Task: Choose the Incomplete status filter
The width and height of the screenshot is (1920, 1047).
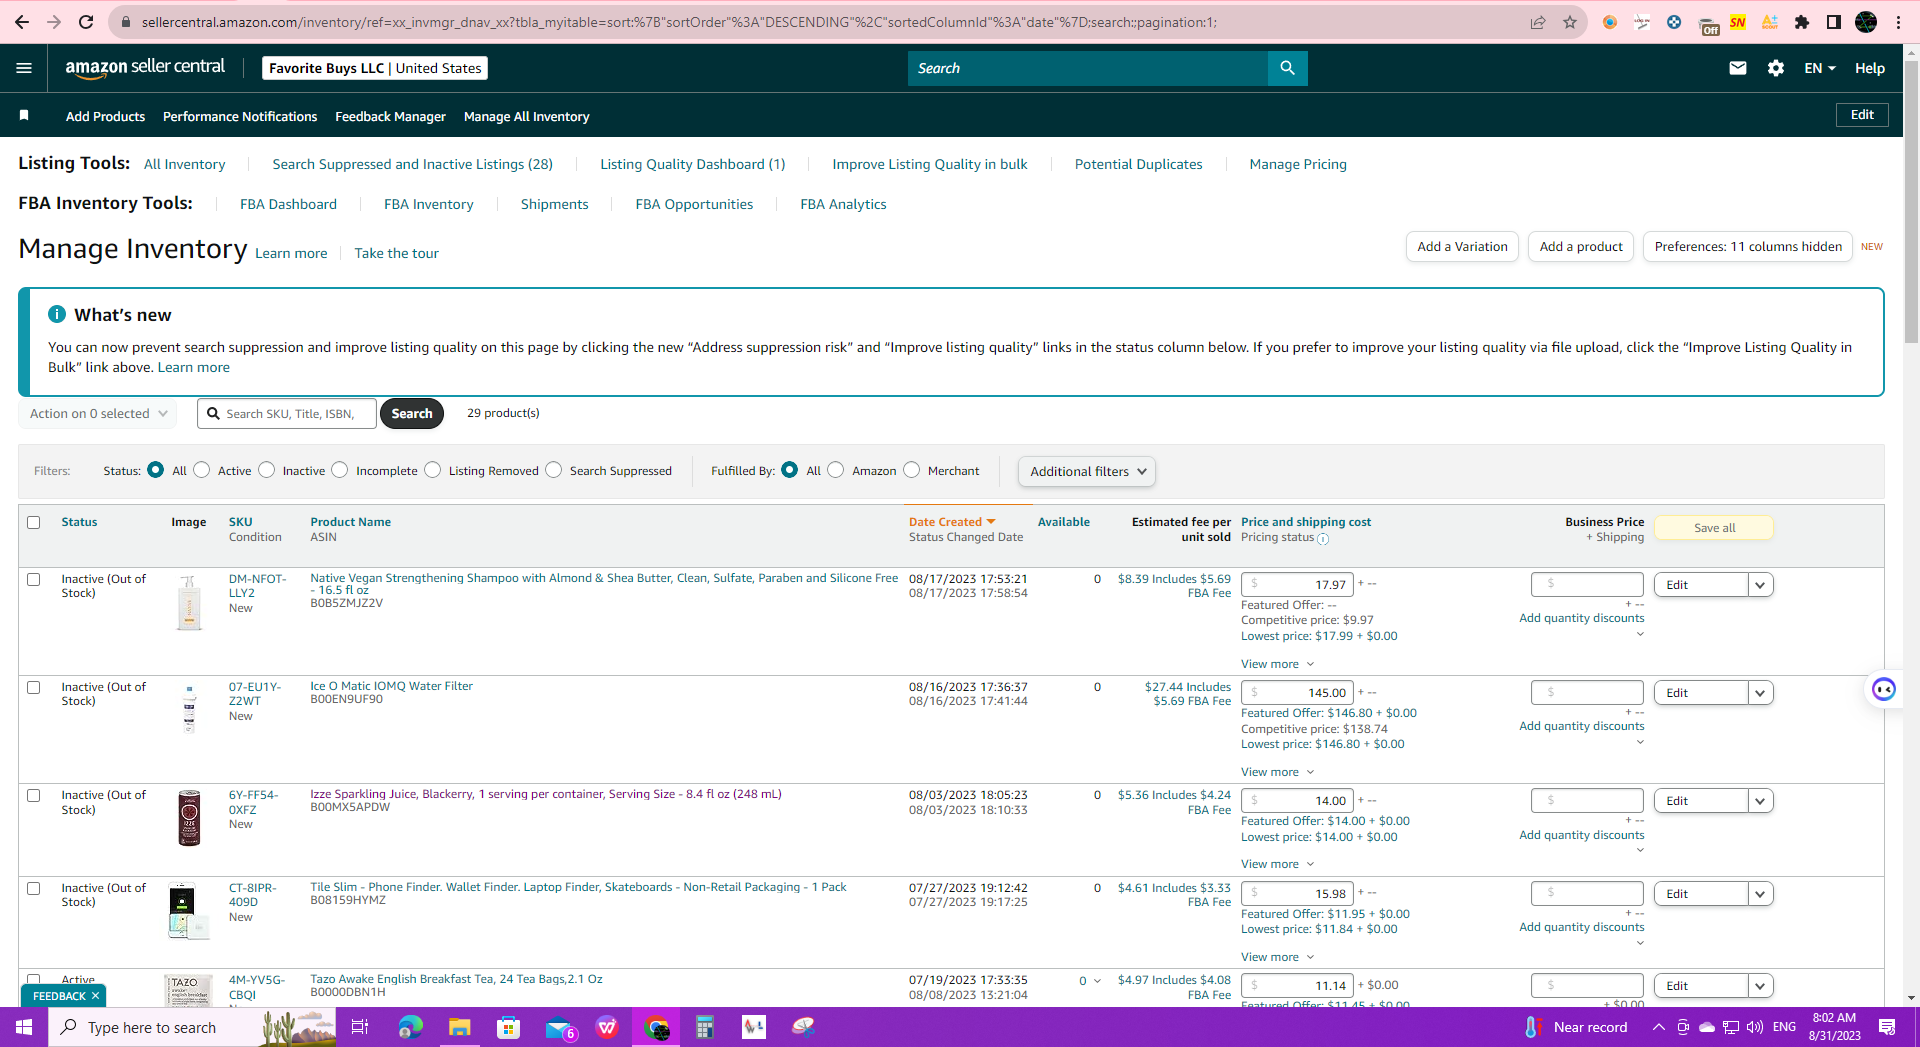Action: 340,470
